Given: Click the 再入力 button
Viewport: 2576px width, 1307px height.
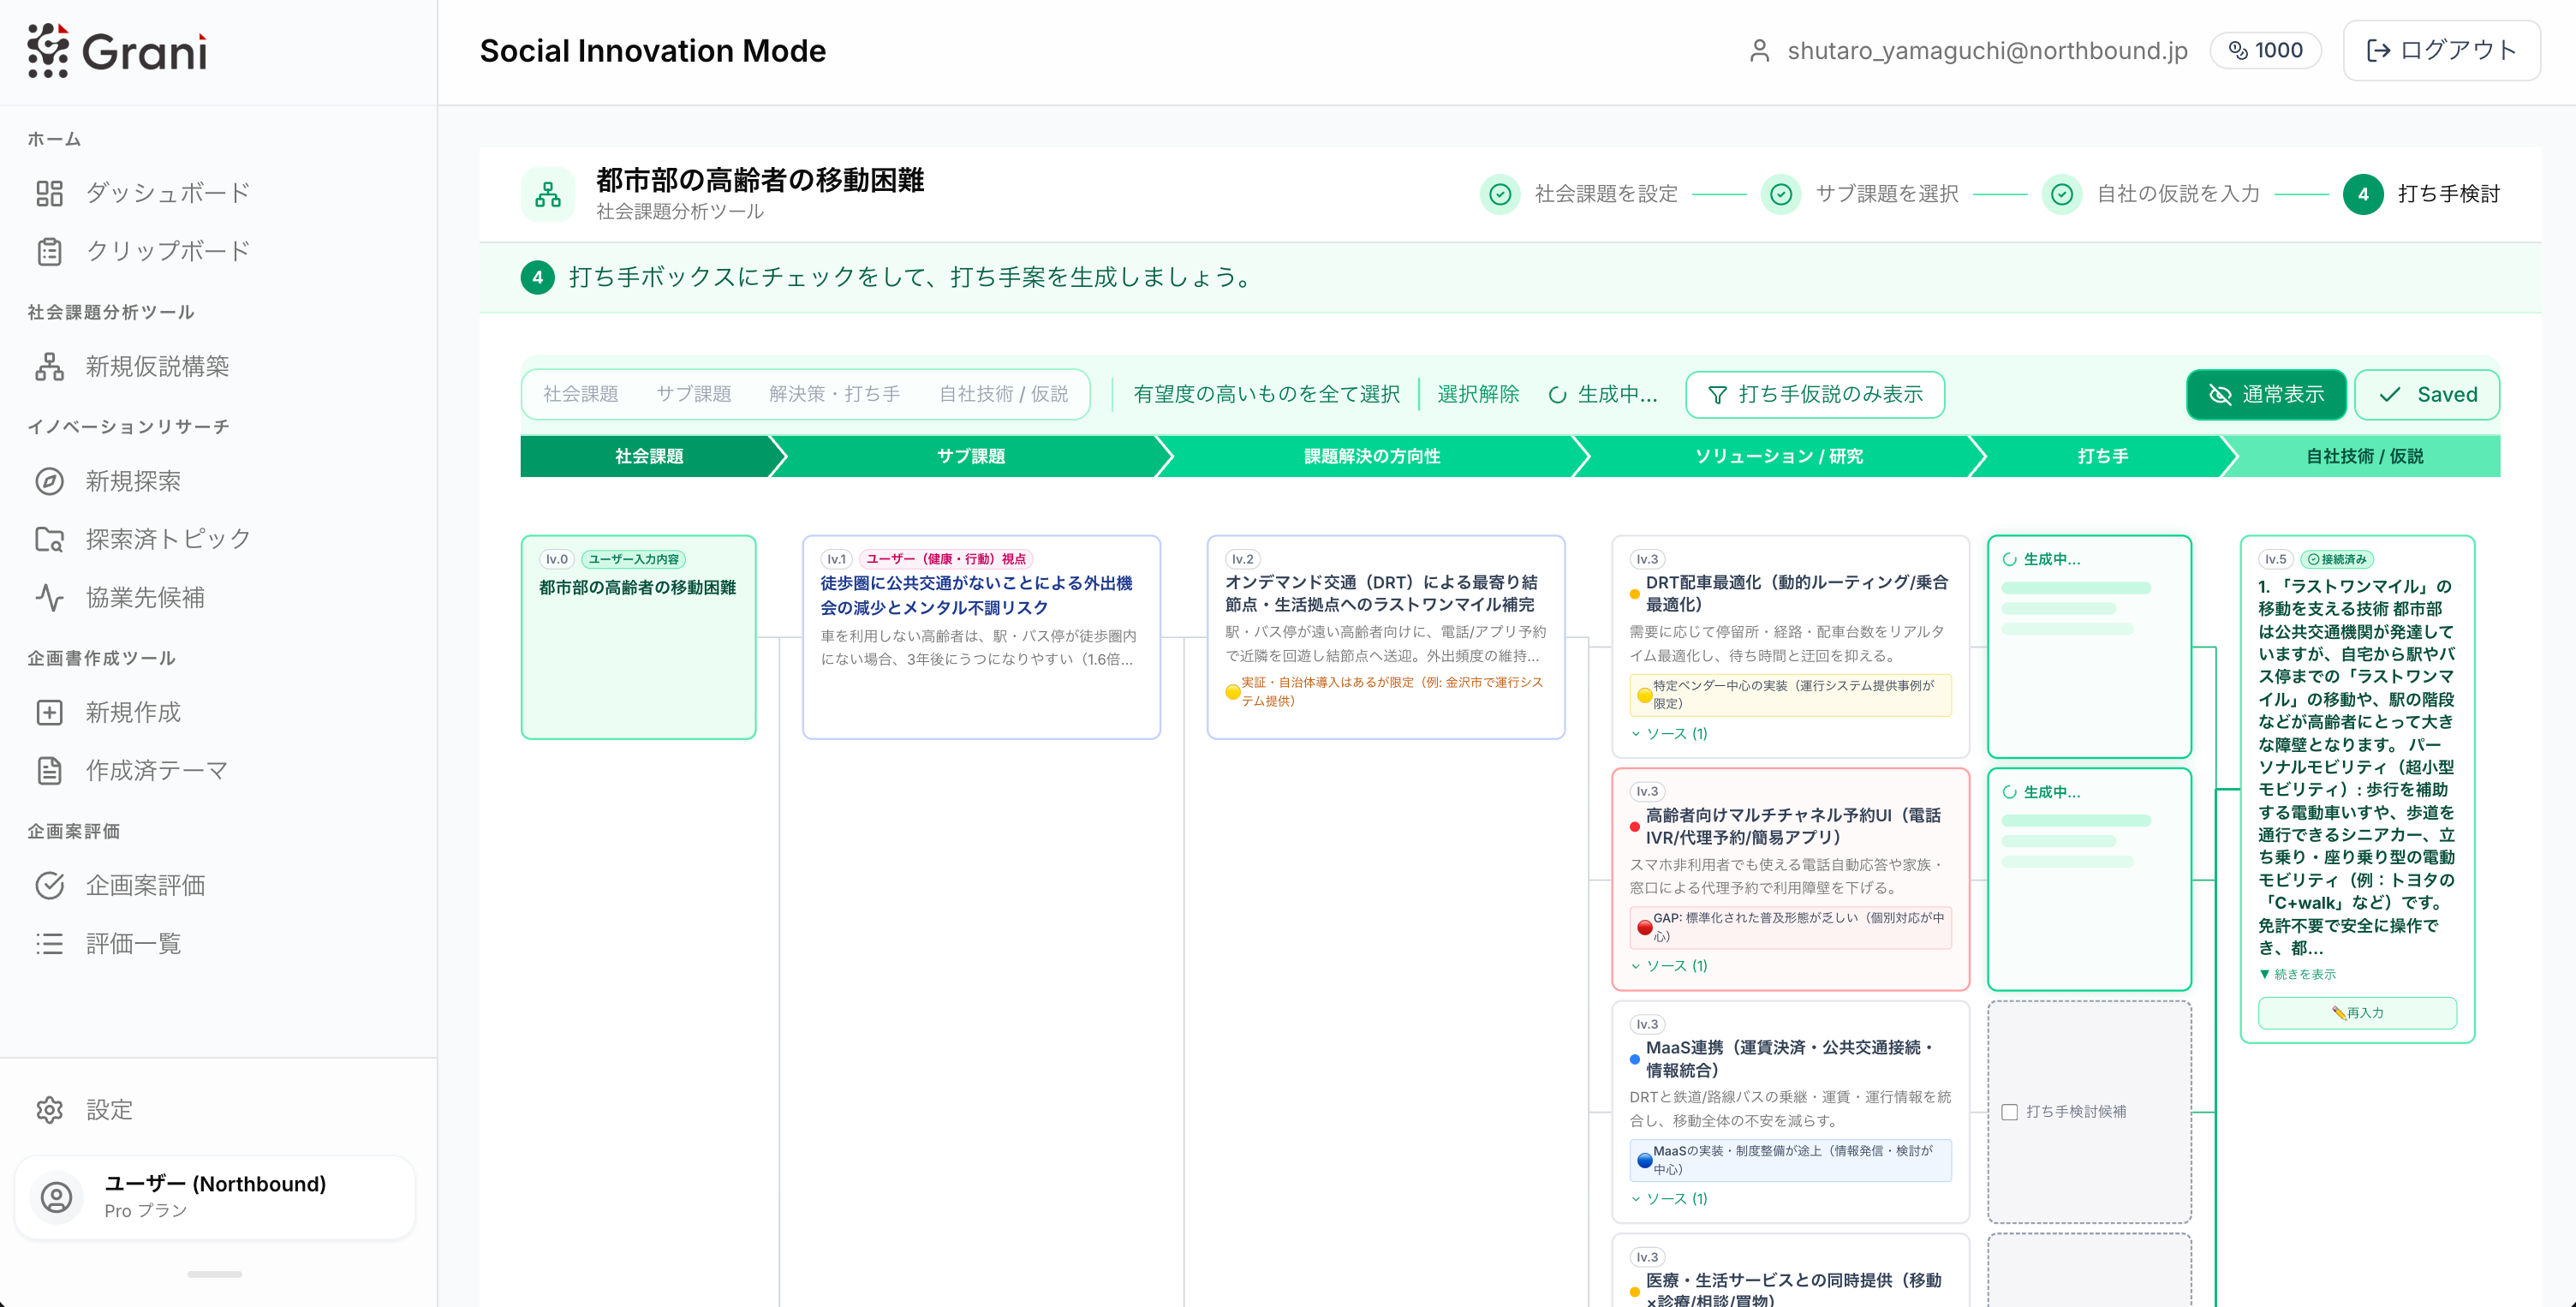Looking at the screenshot, I should tap(2356, 1013).
